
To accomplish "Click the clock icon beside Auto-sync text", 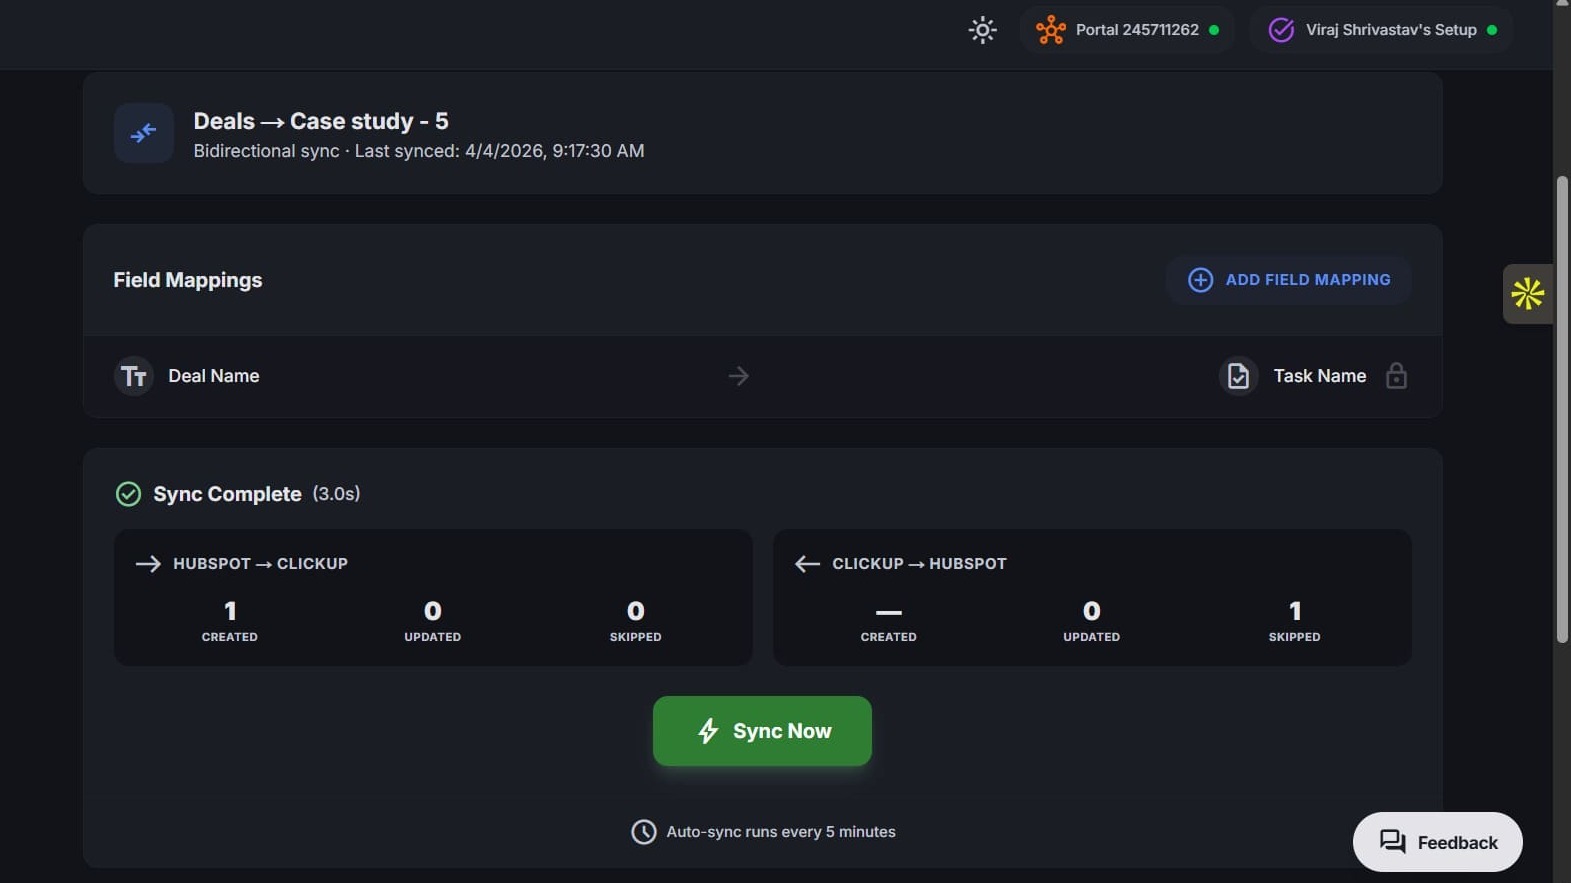I will pos(644,832).
